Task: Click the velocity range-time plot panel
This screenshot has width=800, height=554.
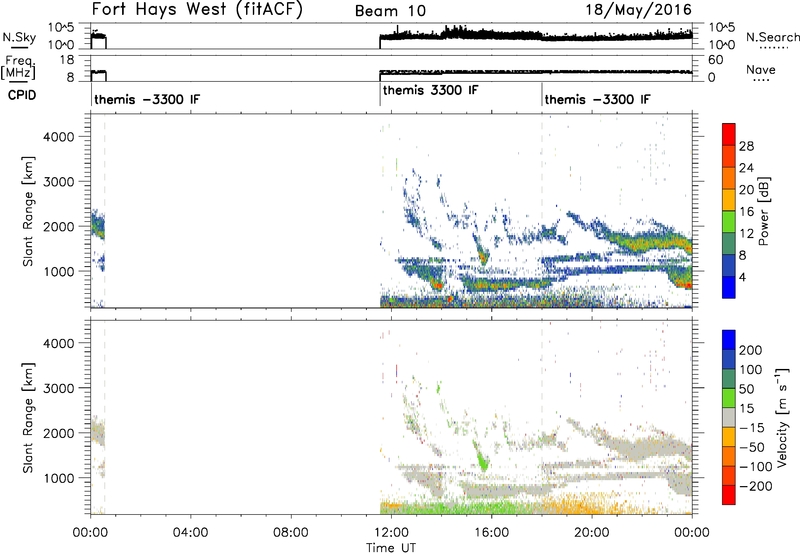Action: pos(391,417)
